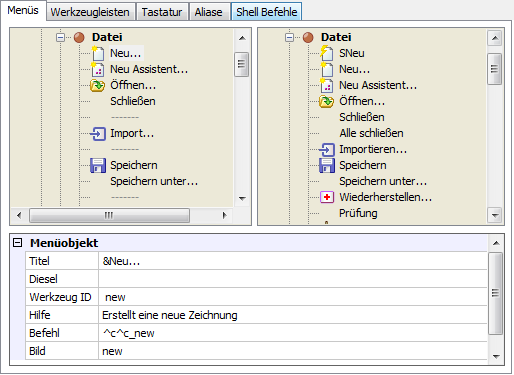Viewport: 514px width, 375px height.
Task: Click the SNeu lightning icon in right tree
Action: 326,53
